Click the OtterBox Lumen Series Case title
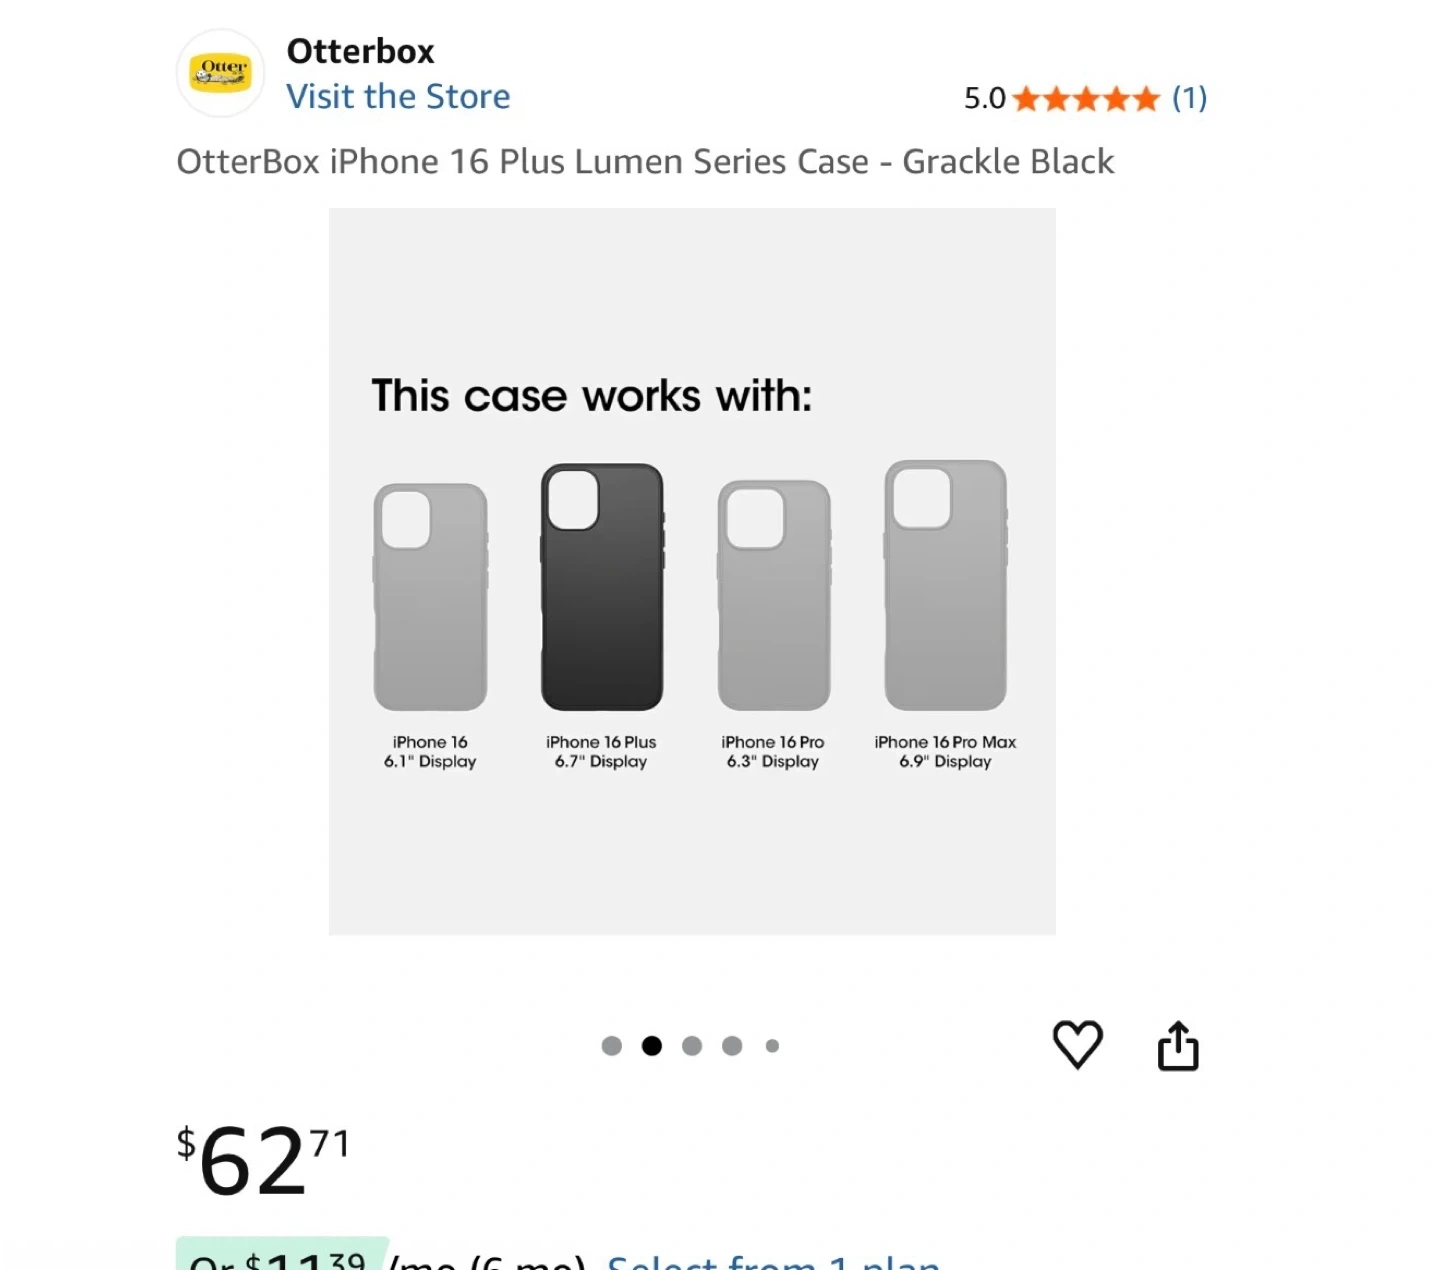This screenshot has width=1440, height=1270. (x=645, y=162)
